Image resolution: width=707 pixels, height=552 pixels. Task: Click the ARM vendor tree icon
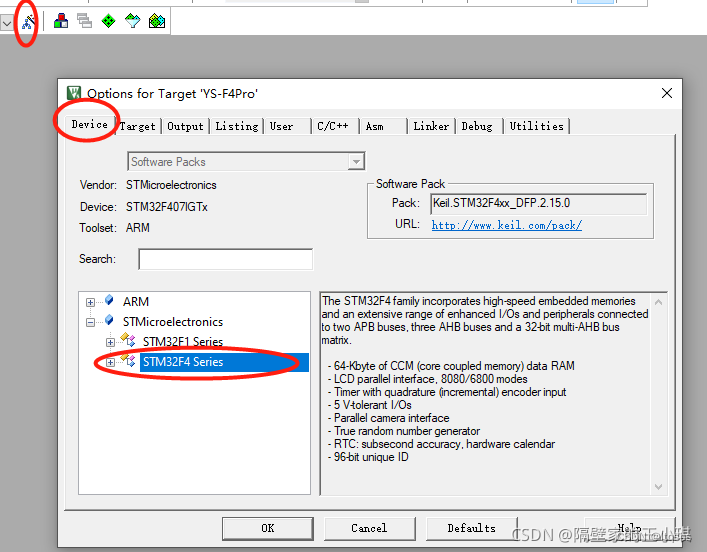(109, 300)
